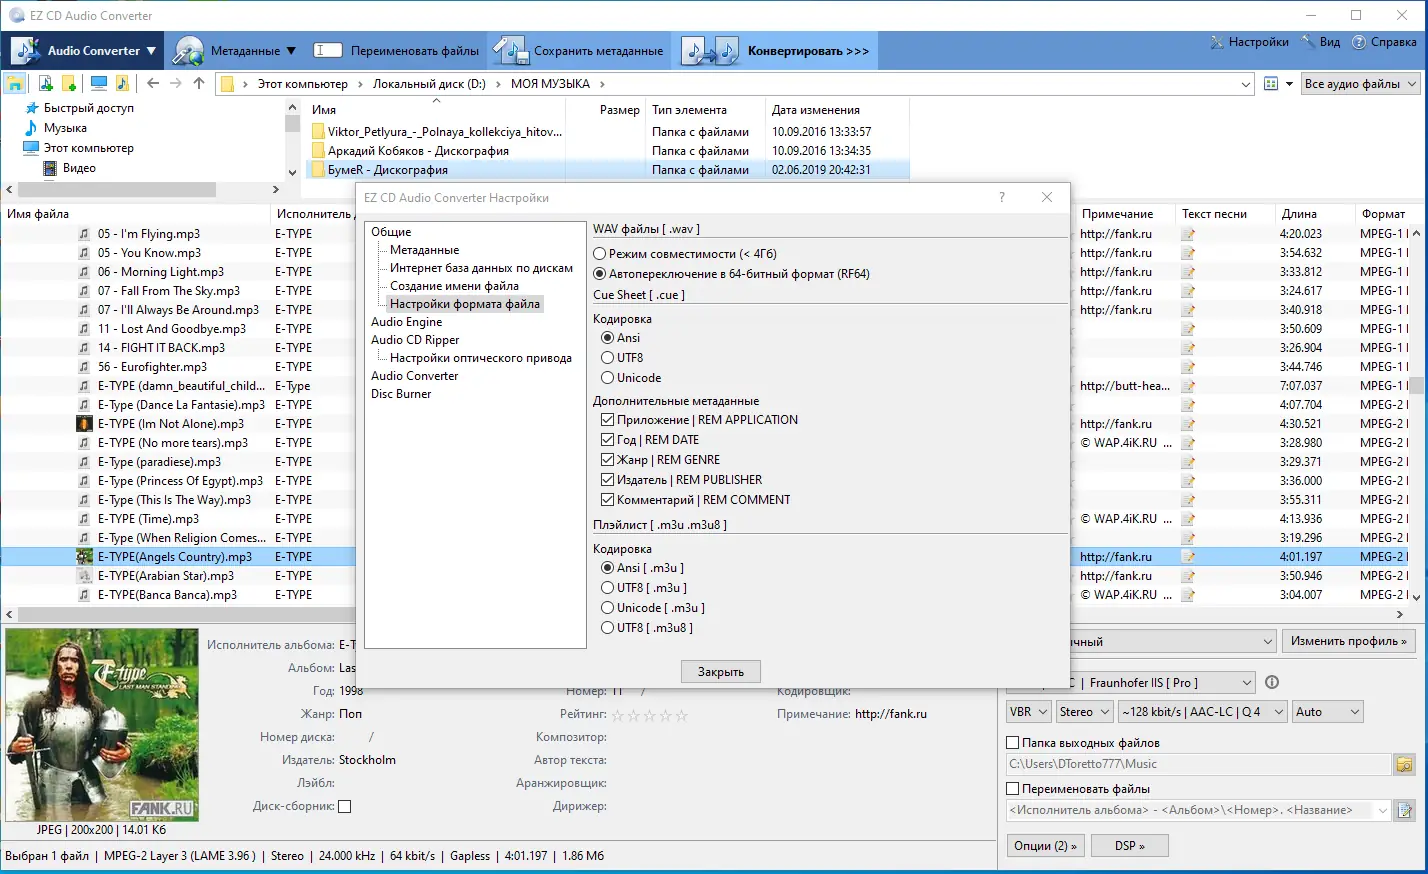1428x874 pixels.
Task: Click the question mark help icon in settings dialog
Action: click(x=1002, y=197)
